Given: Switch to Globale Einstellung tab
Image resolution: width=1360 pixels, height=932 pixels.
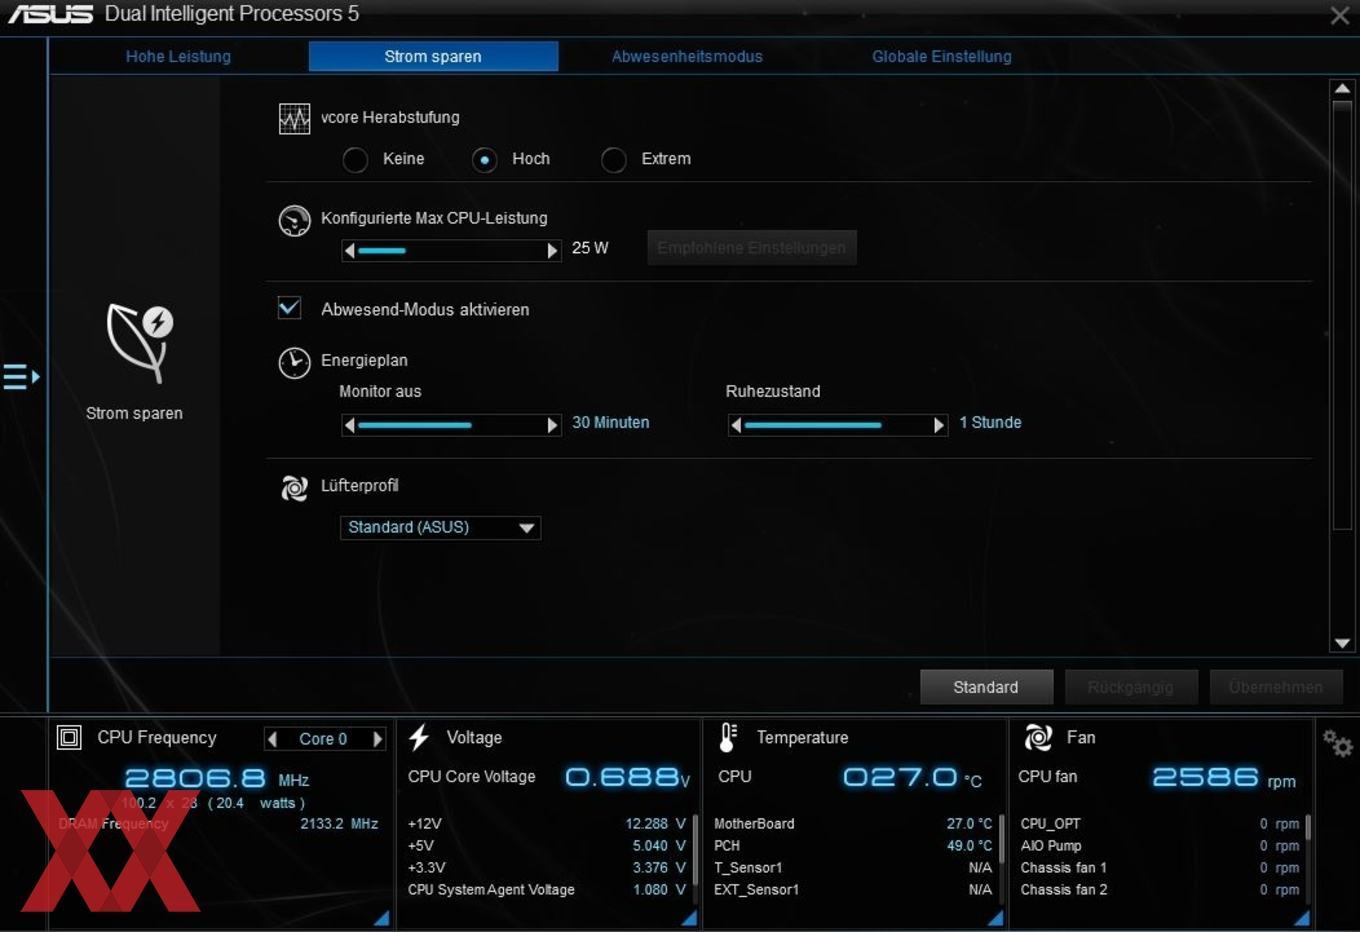Looking at the screenshot, I should 941,56.
